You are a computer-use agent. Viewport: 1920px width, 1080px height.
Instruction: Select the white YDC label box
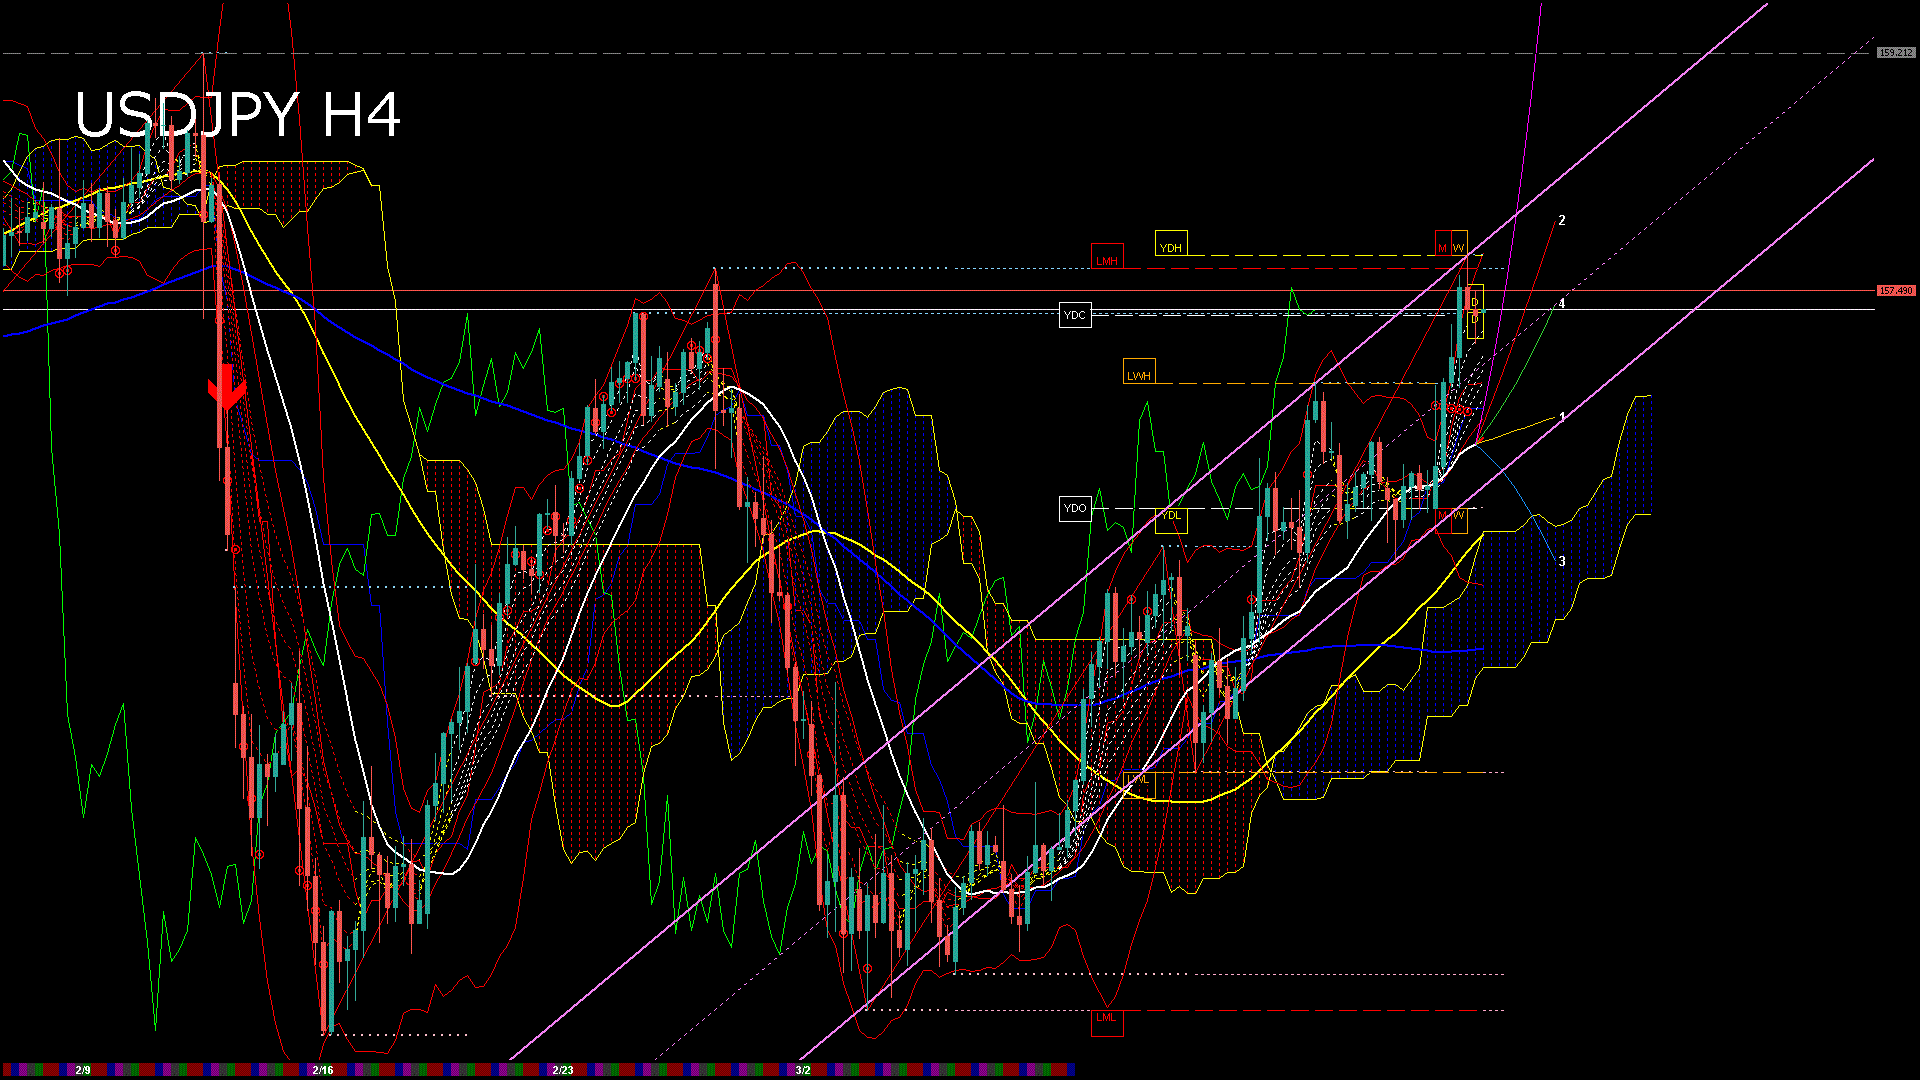point(1074,315)
